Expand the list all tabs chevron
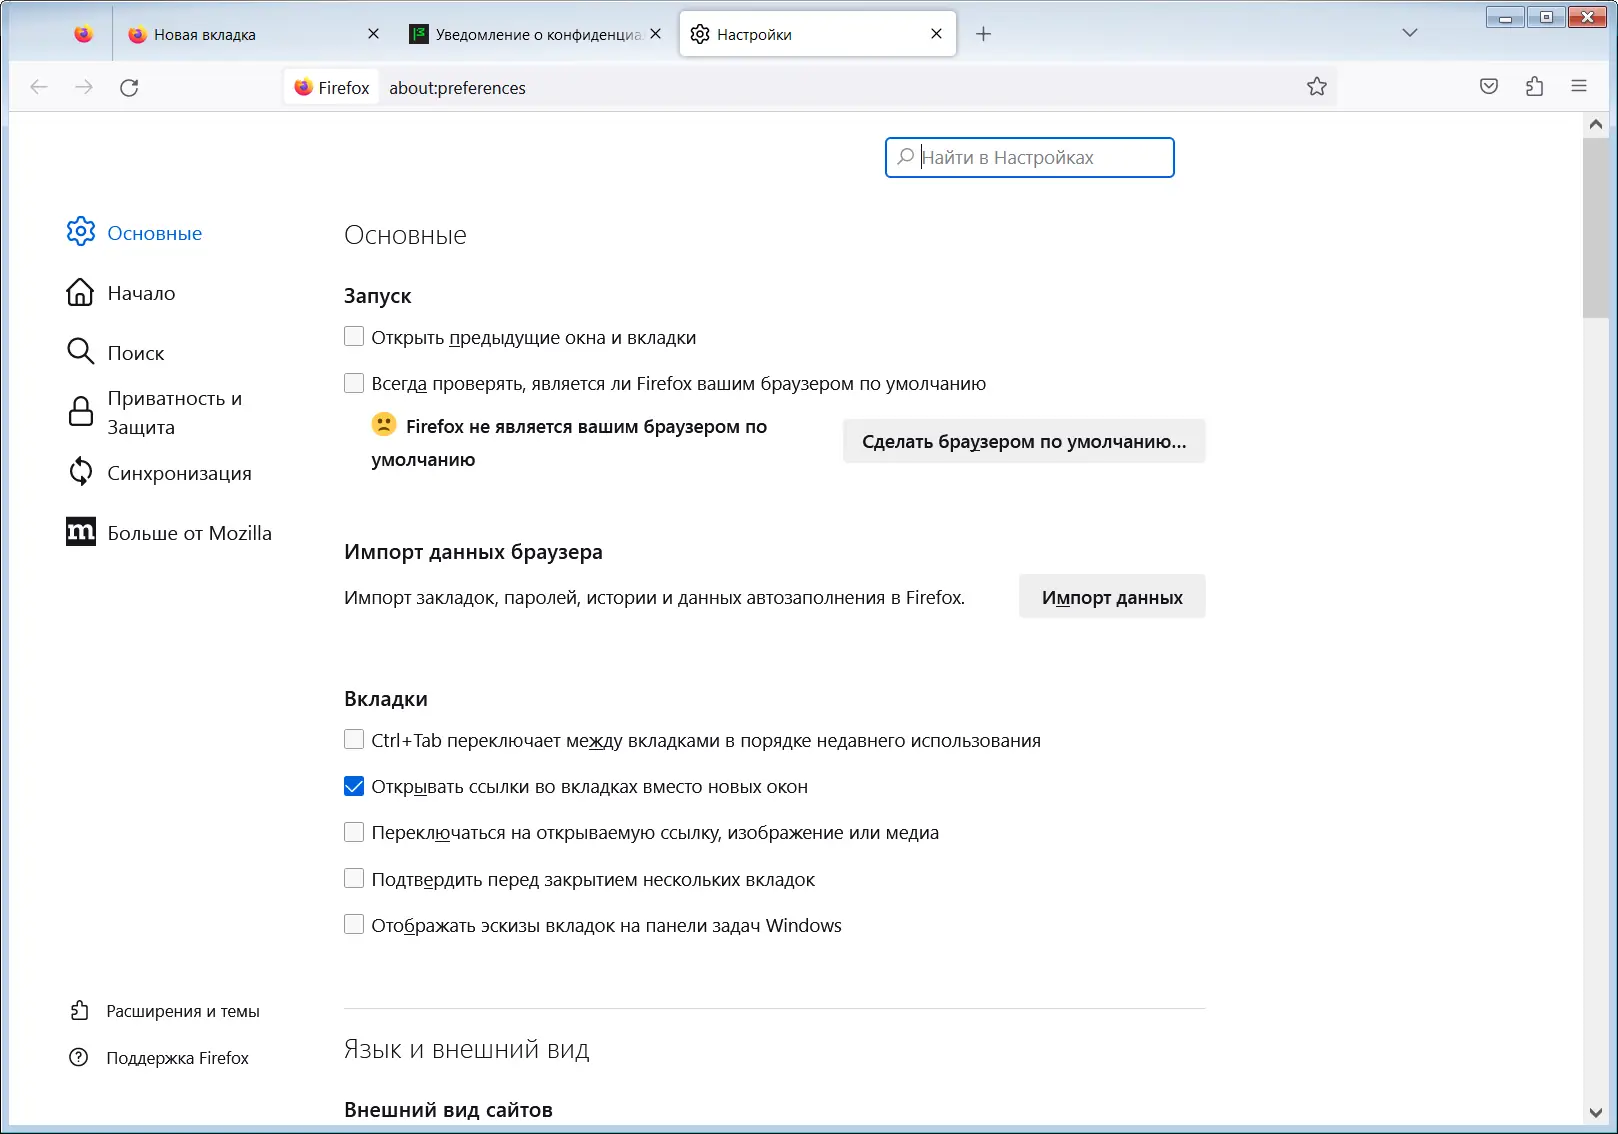The width and height of the screenshot is (1618, 1134). (1409, 33)
